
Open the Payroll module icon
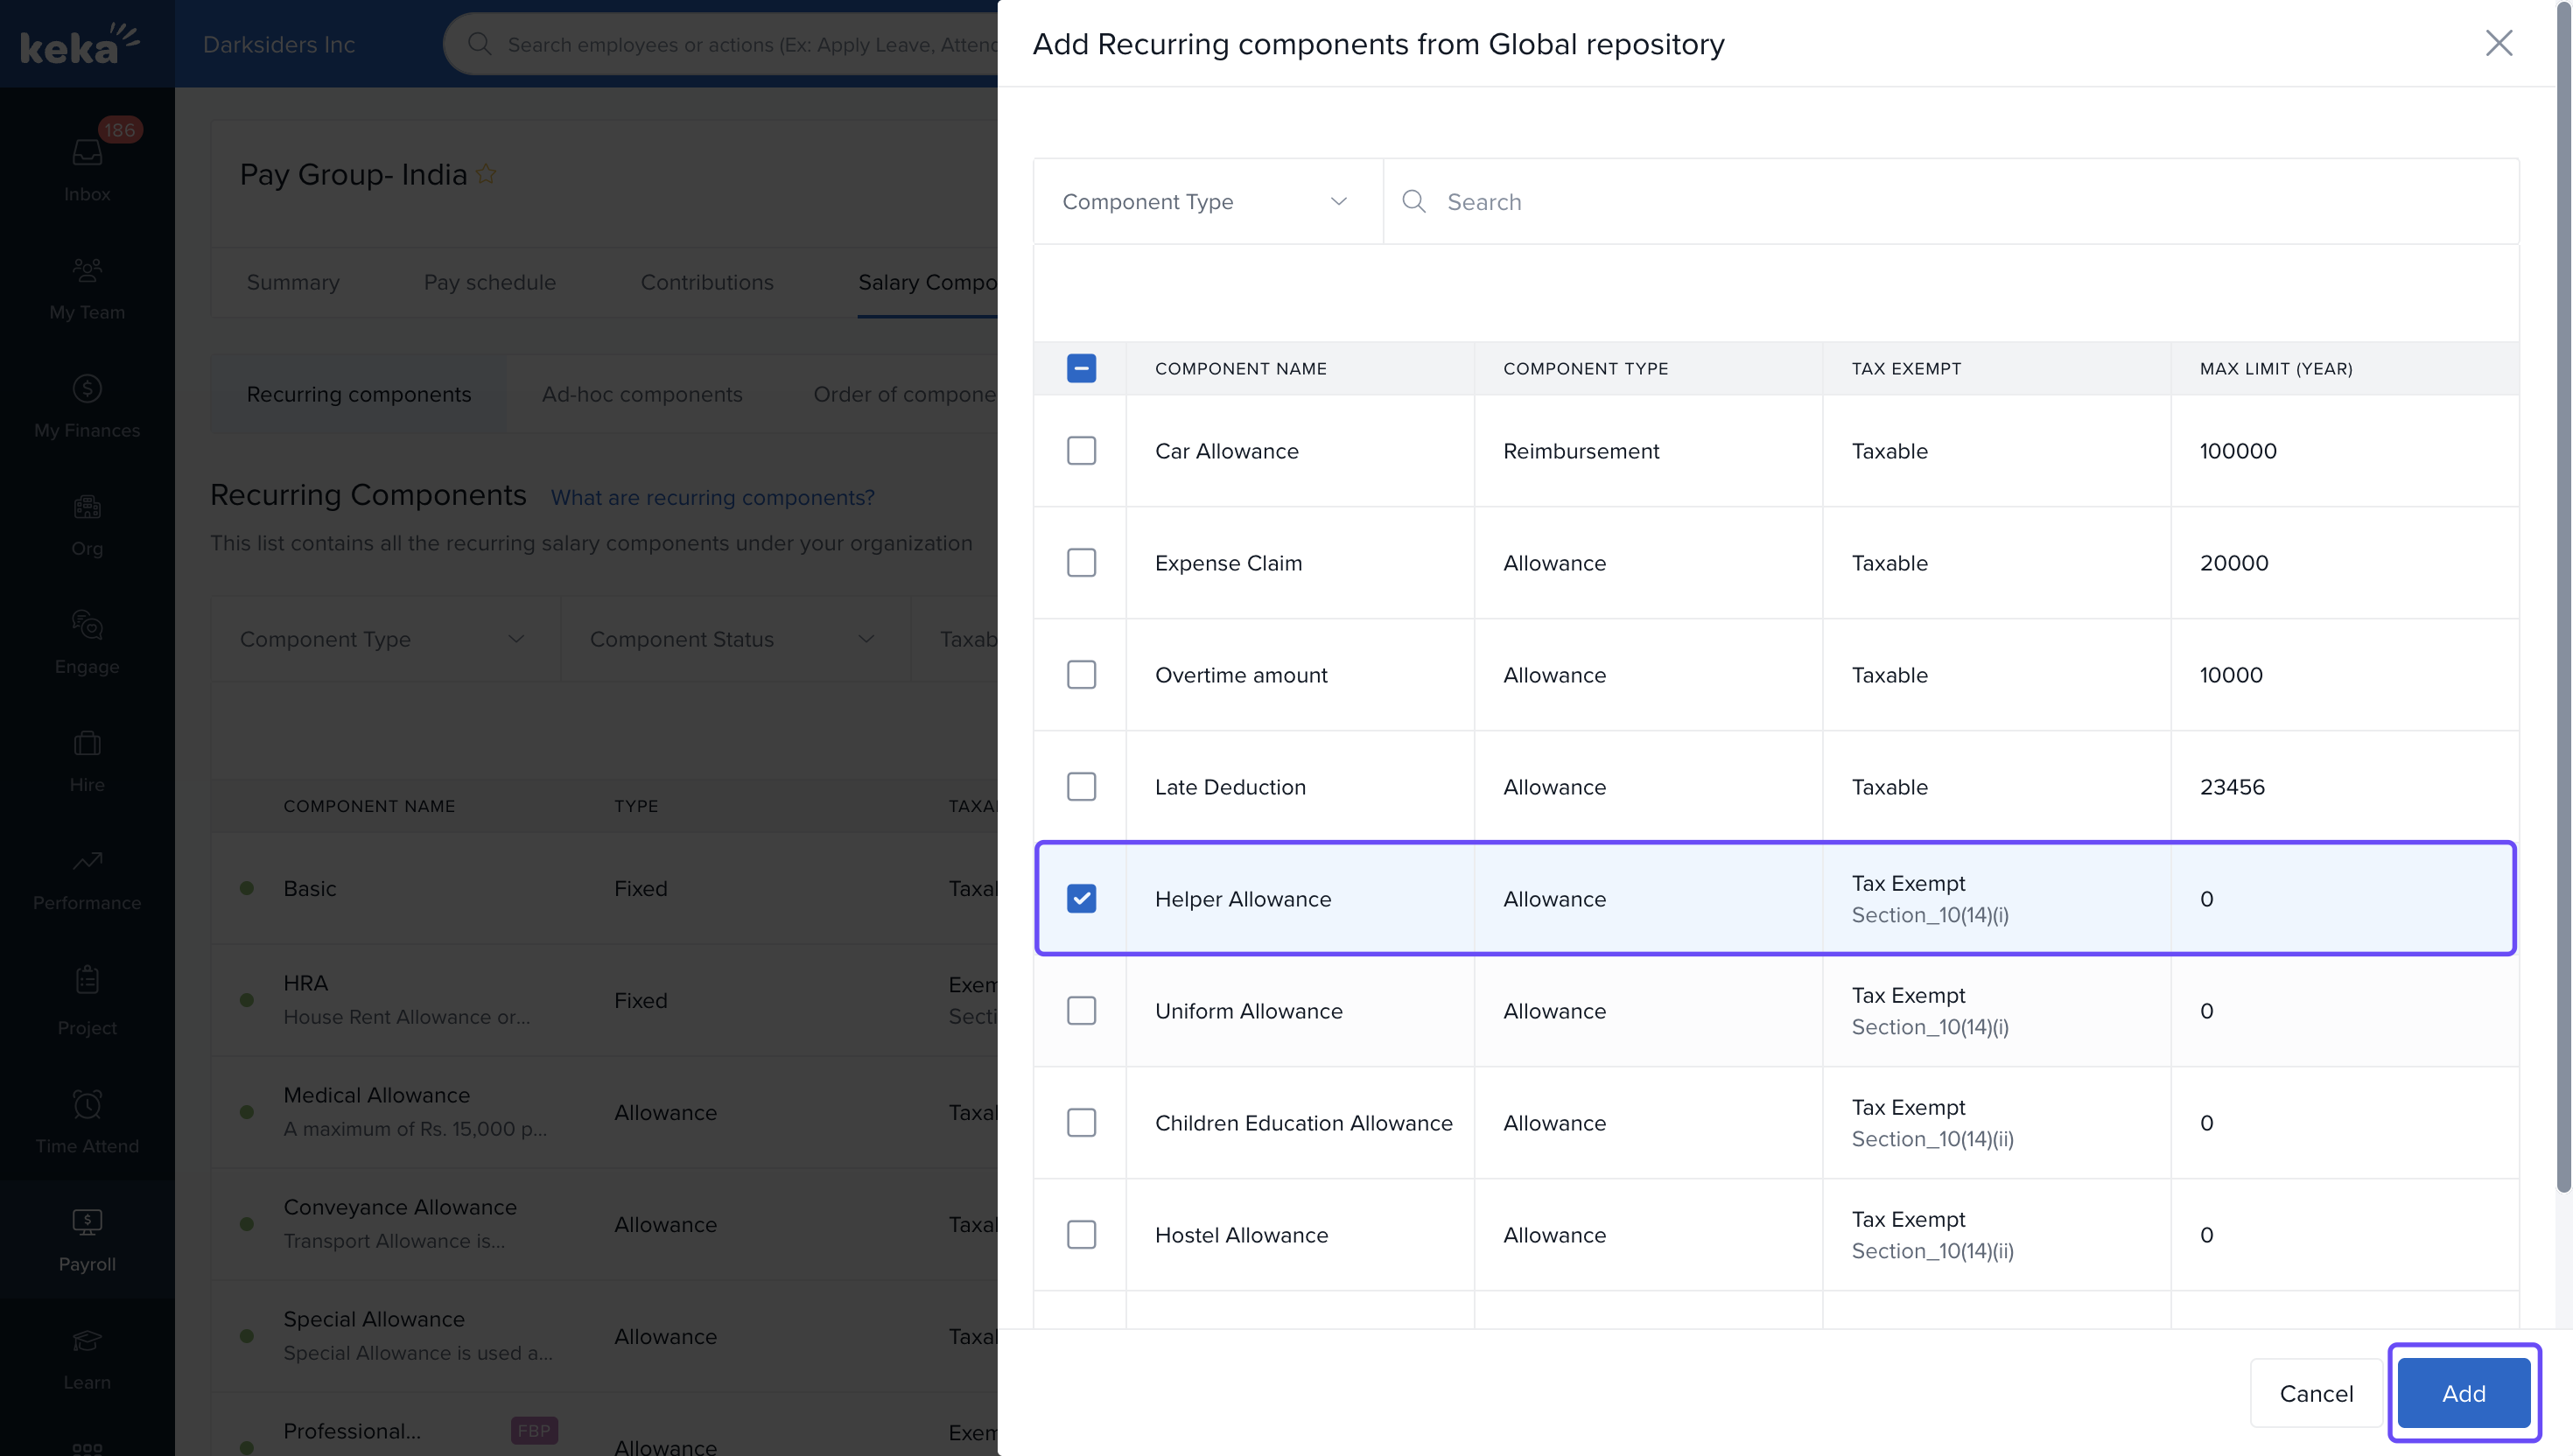coord(87,1222)
